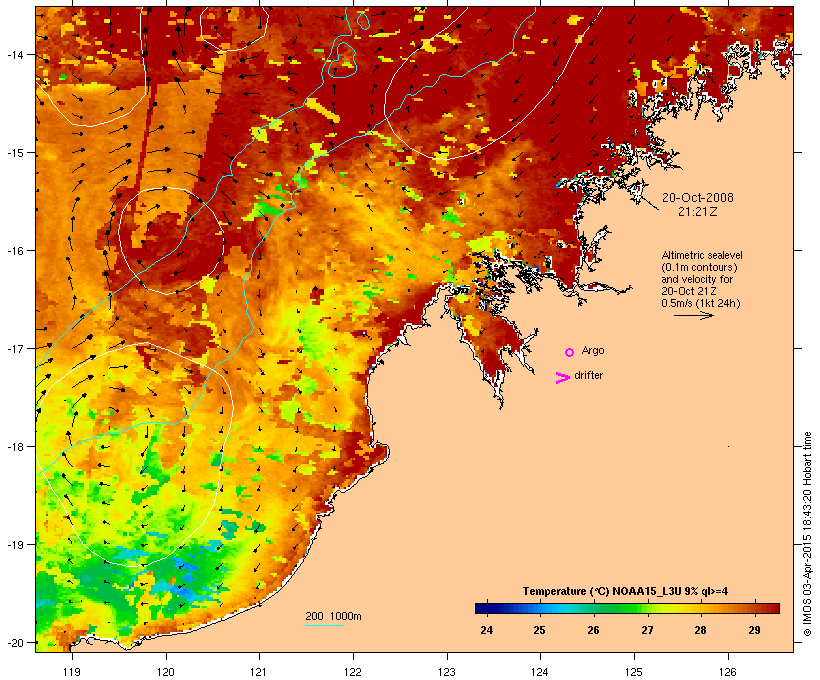Click the time text 21:21Z

698,212
